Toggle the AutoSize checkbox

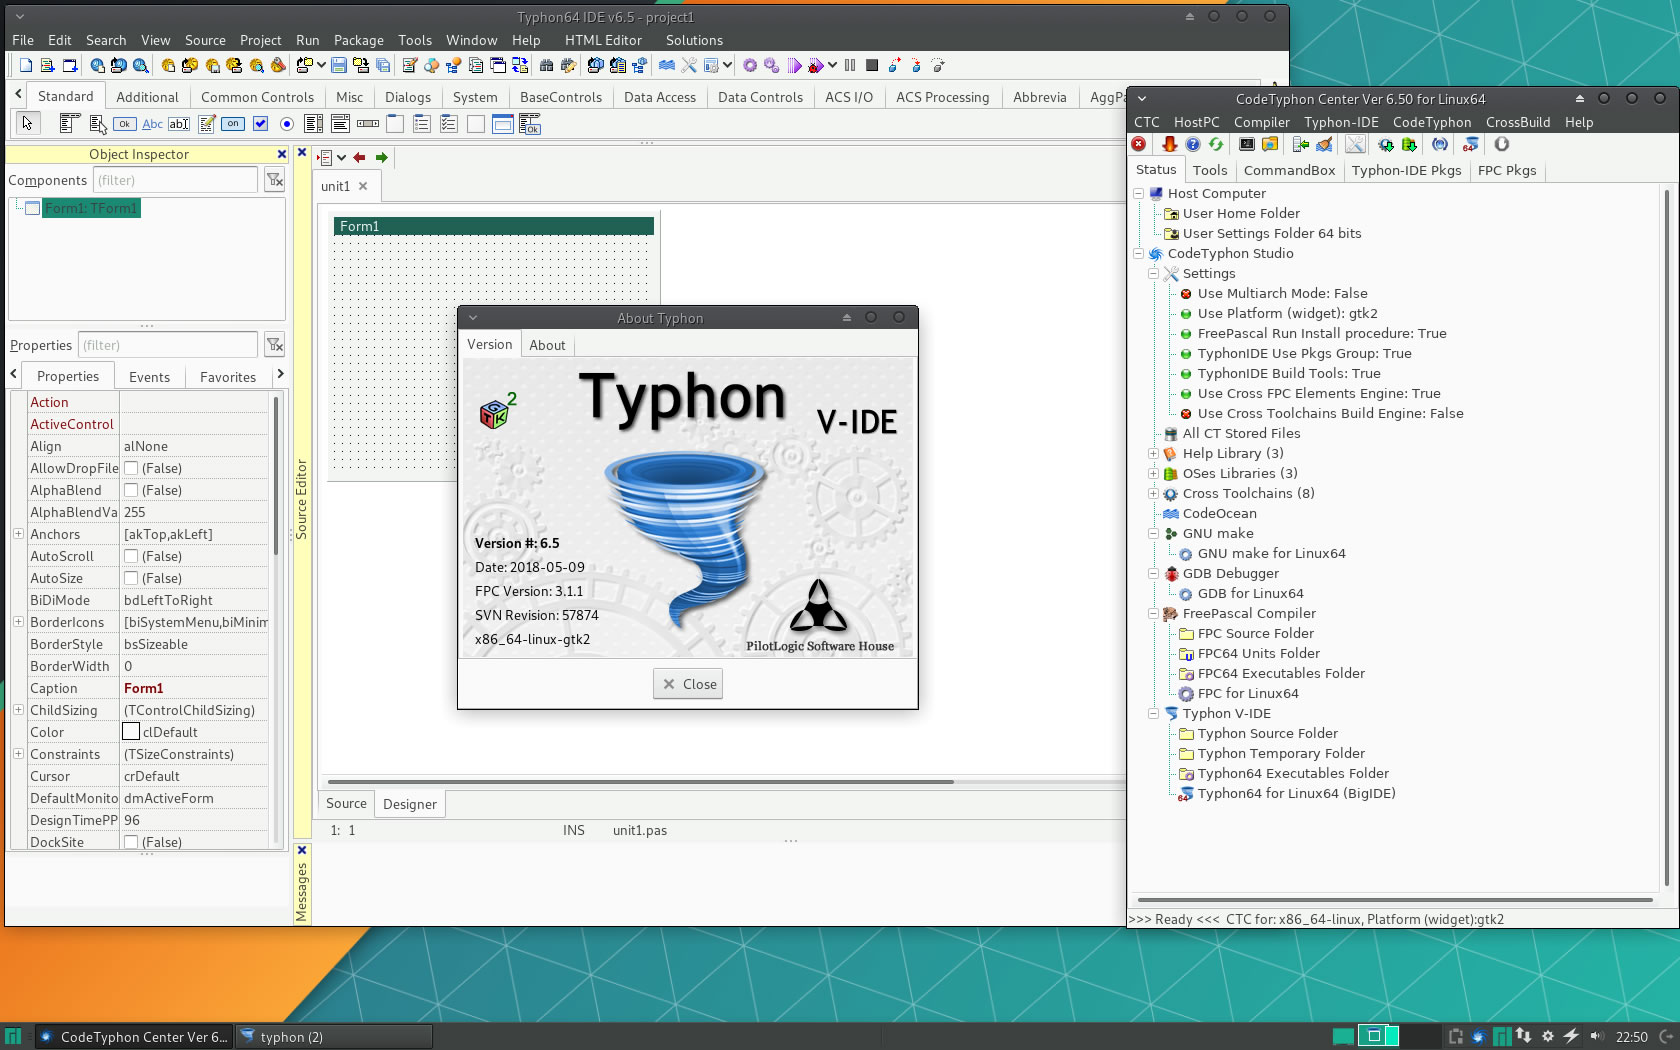click(131, 578)
